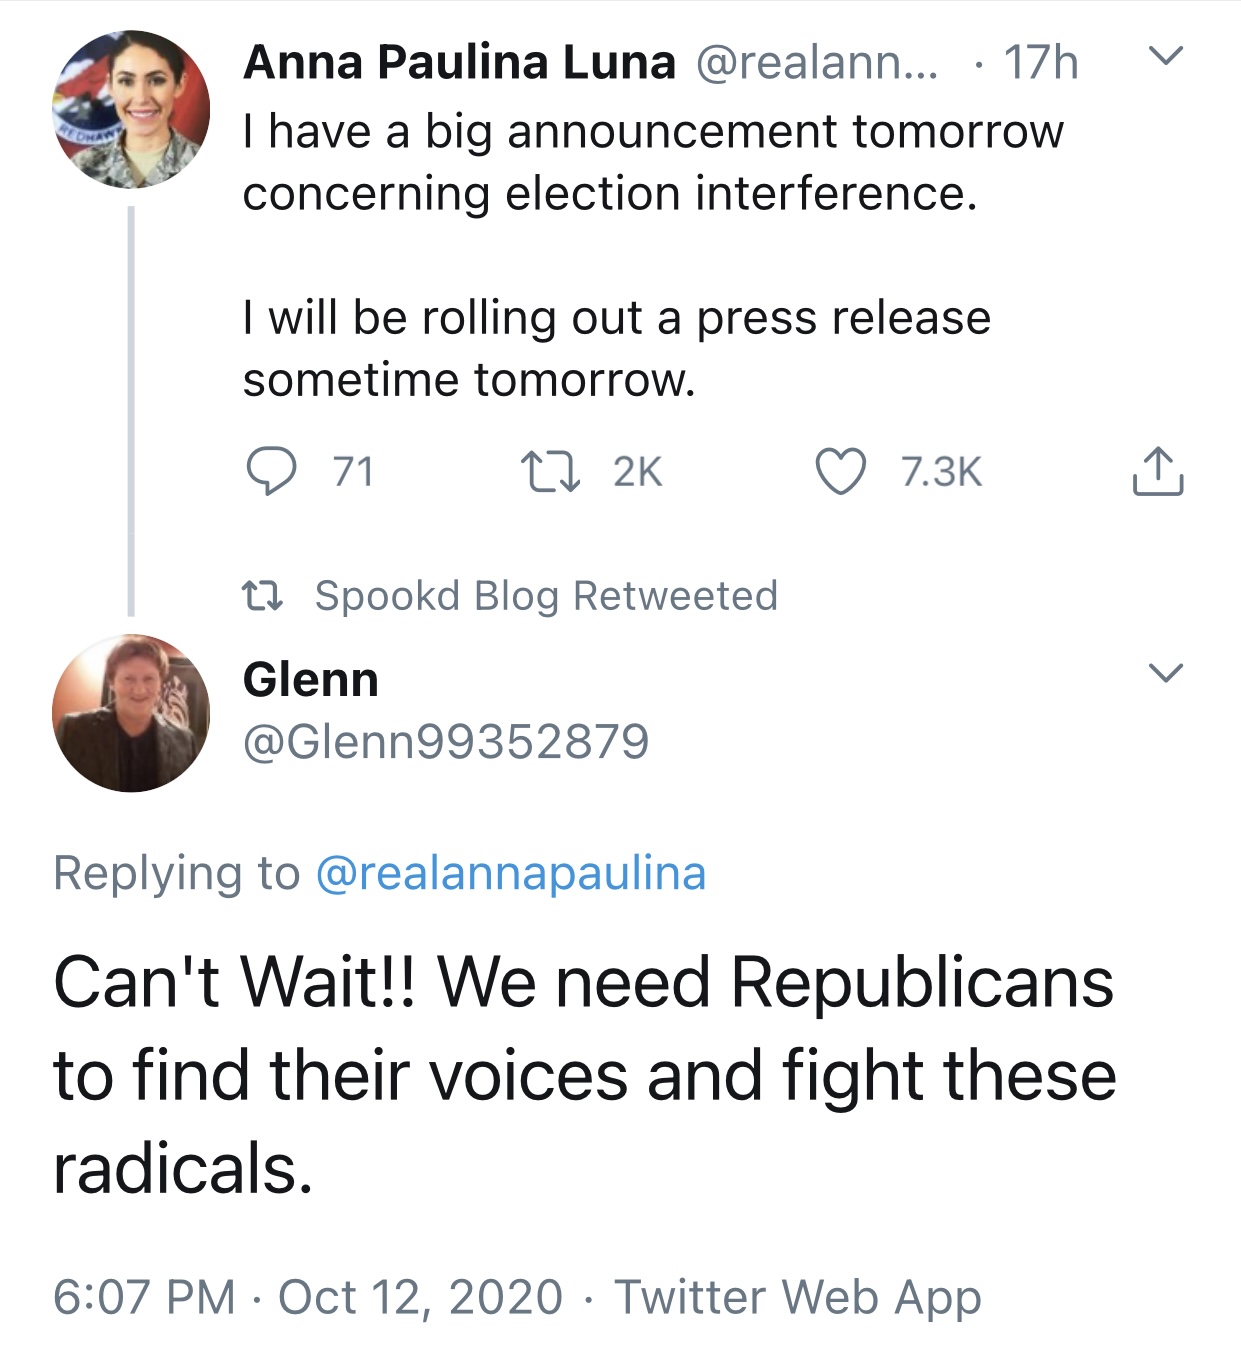Open the chevron menu on Anna's tweet

[x=1165, y=56]
